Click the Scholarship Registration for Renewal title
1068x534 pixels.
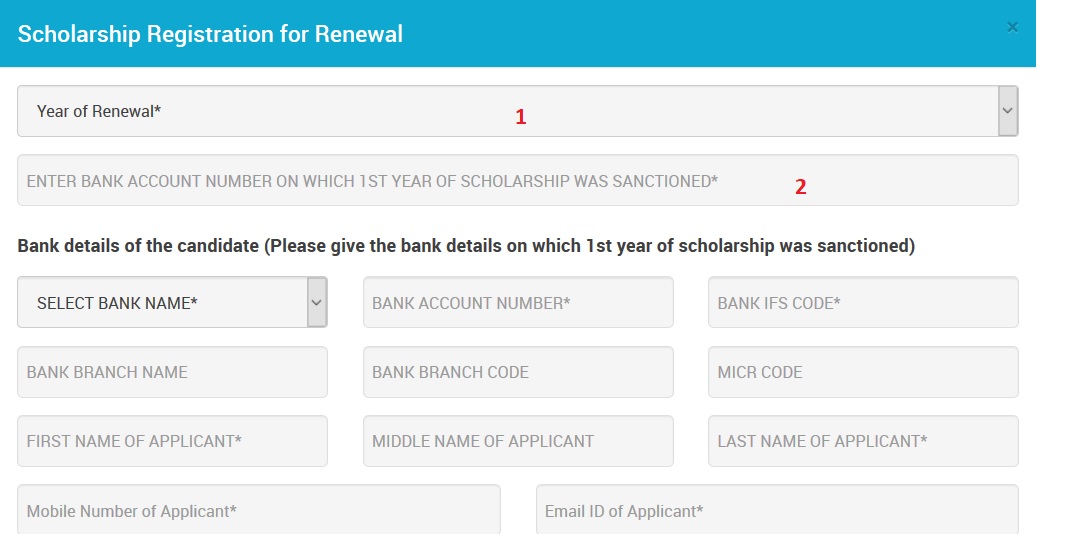(x=210, y=34)
